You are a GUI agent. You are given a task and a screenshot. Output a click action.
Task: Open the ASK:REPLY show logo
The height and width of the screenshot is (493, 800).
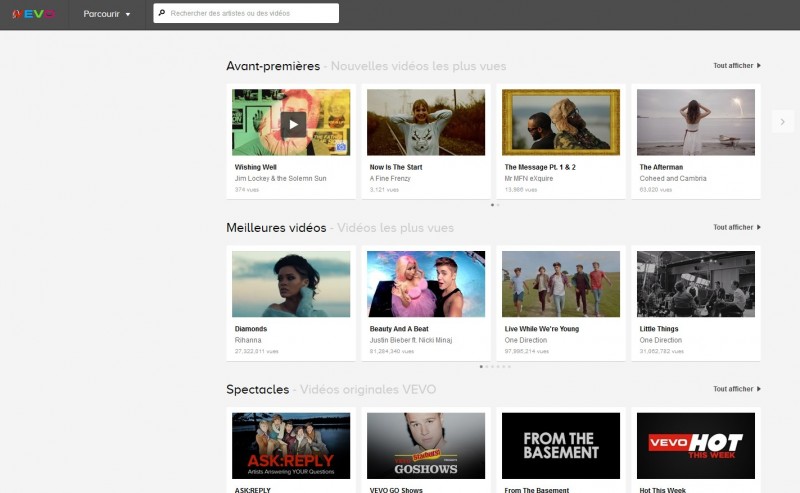[291, 446]
